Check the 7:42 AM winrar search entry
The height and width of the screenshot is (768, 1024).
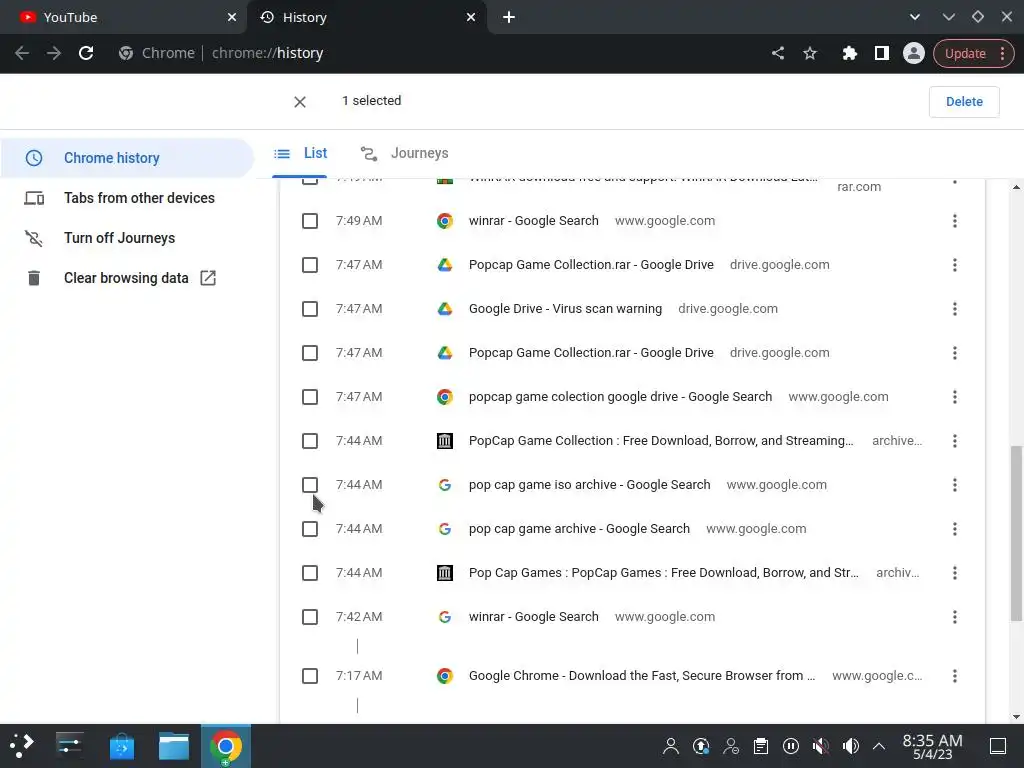[310, 617]
